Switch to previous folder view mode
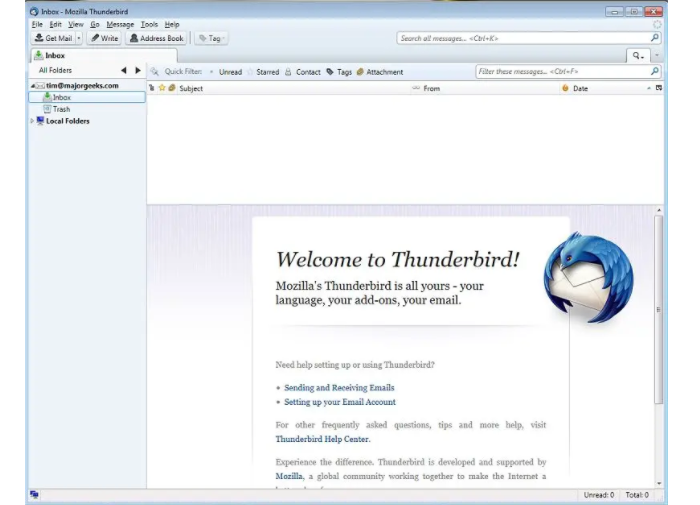Viewport: 700px width, 505px height. [124, 70]
